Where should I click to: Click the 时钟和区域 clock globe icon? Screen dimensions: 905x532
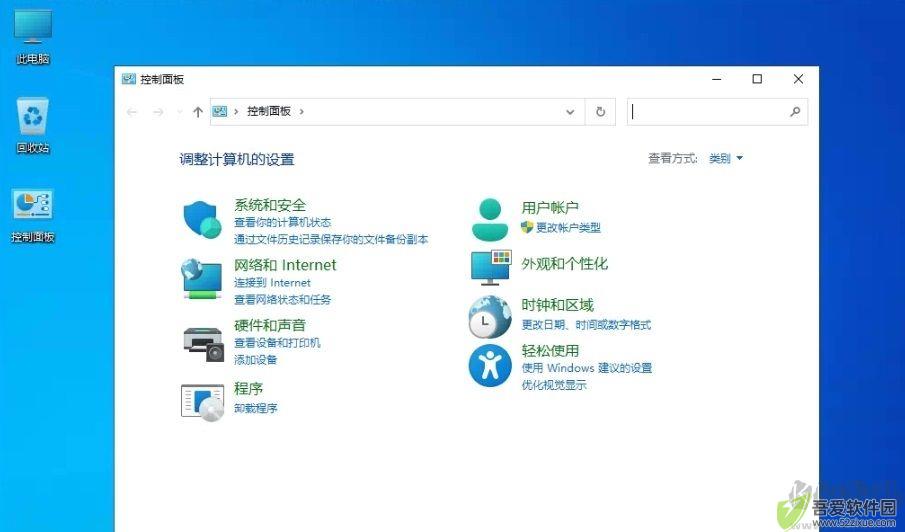[490, 317]
